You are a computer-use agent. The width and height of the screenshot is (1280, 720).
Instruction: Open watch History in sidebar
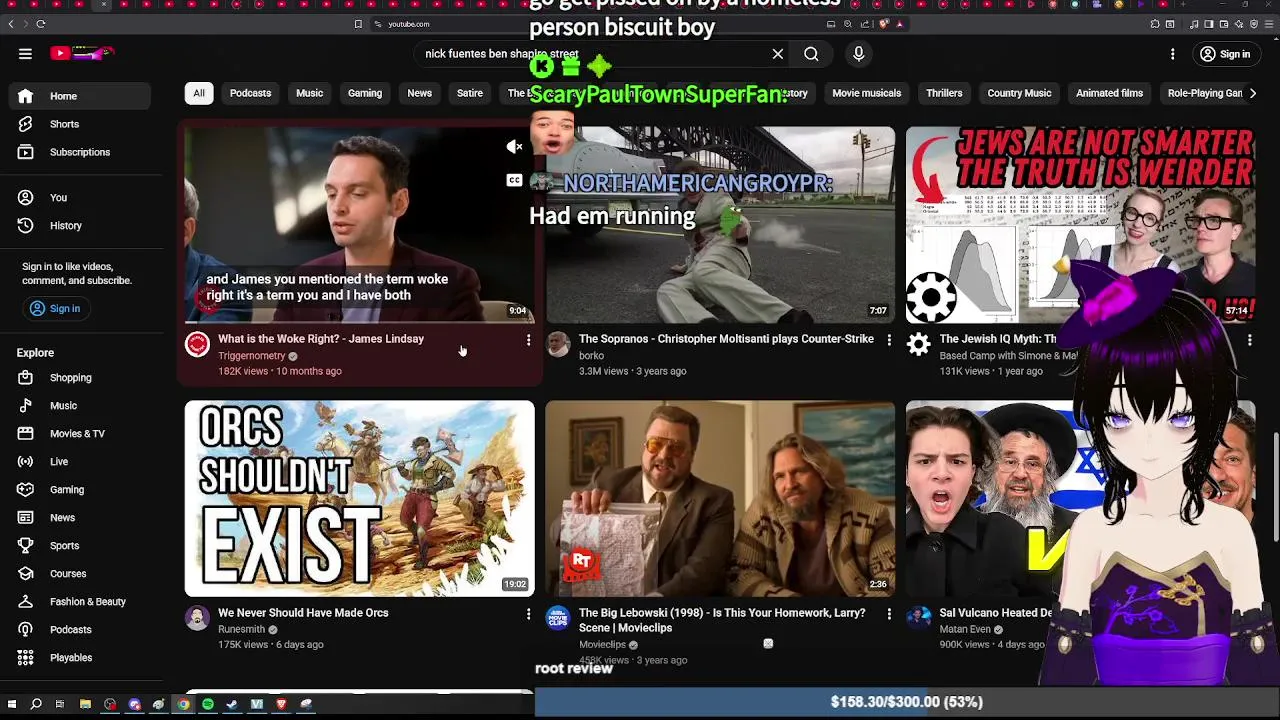pos(82,226)
